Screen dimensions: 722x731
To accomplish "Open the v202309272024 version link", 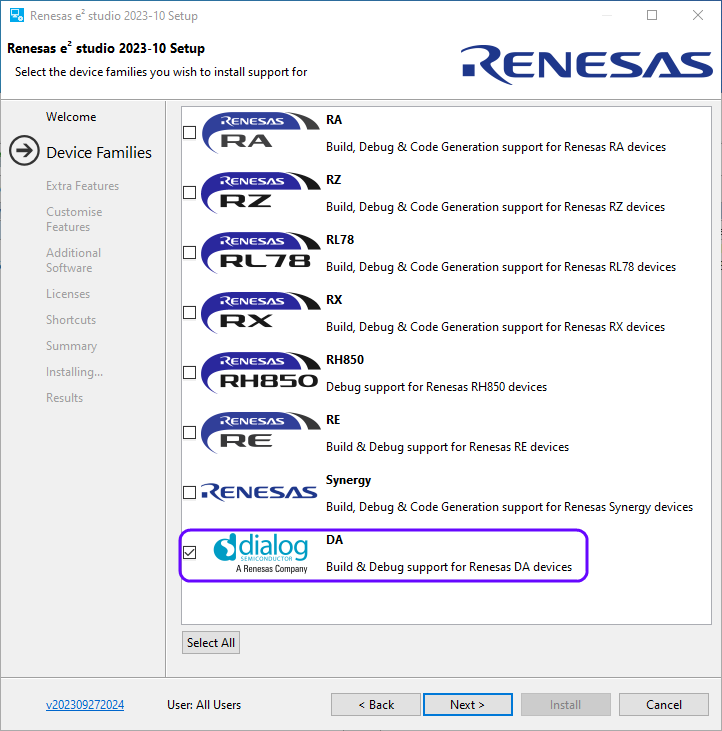I will 85,705.
